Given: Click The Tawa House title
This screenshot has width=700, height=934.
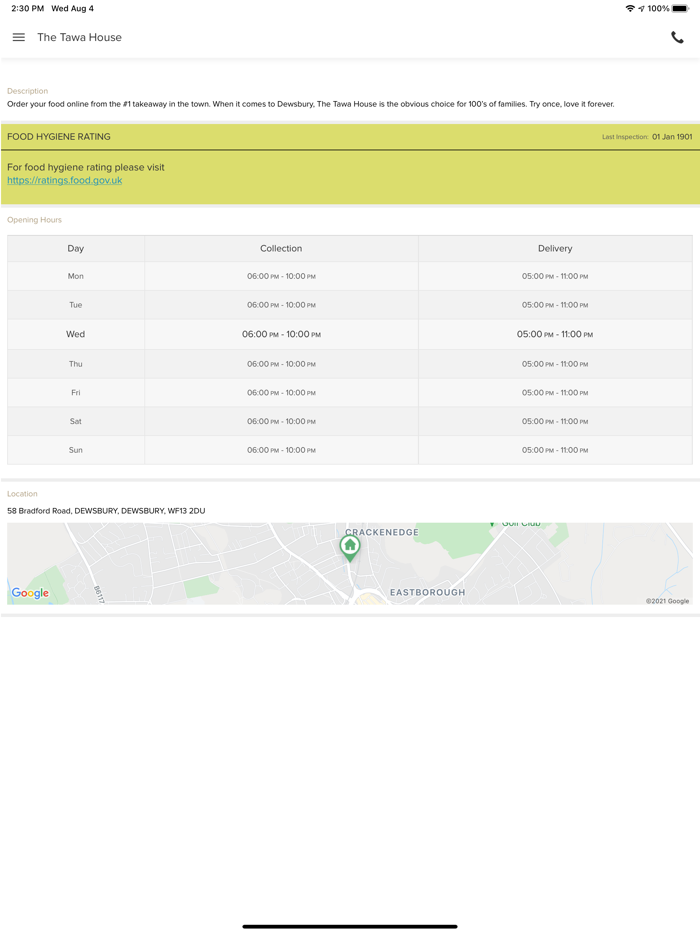Looking at the screenshot, I should point(79,37).
